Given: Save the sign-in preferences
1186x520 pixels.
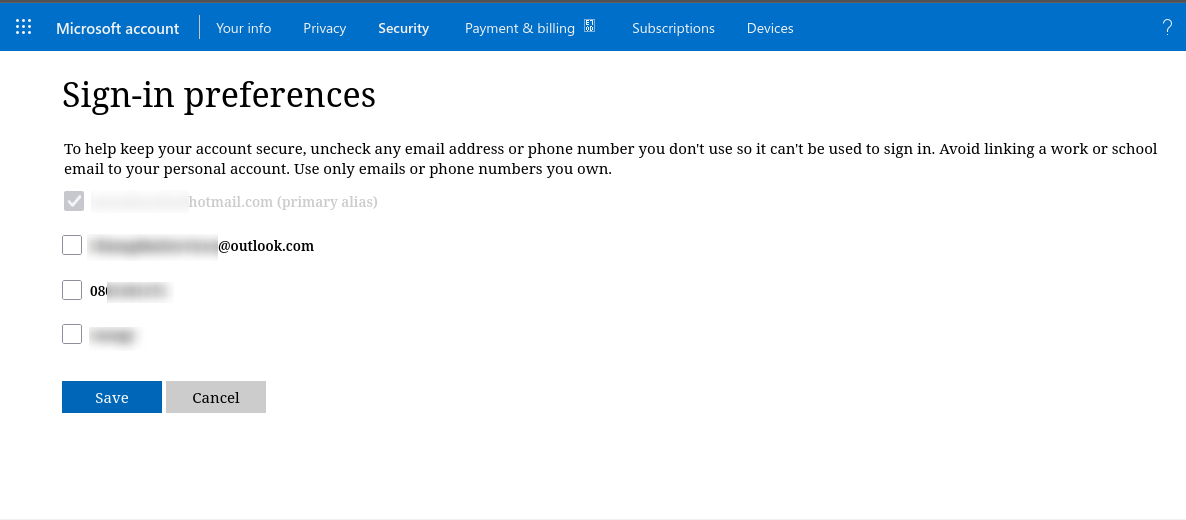Looking at the screenshot, I should tap(112, 397).
